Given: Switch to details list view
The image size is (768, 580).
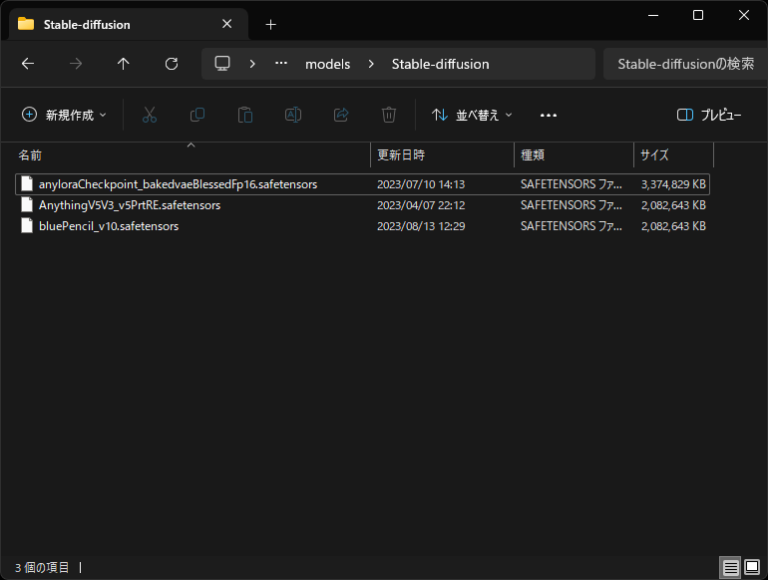Looking at the screenshot, I should [x=731, y=567].
